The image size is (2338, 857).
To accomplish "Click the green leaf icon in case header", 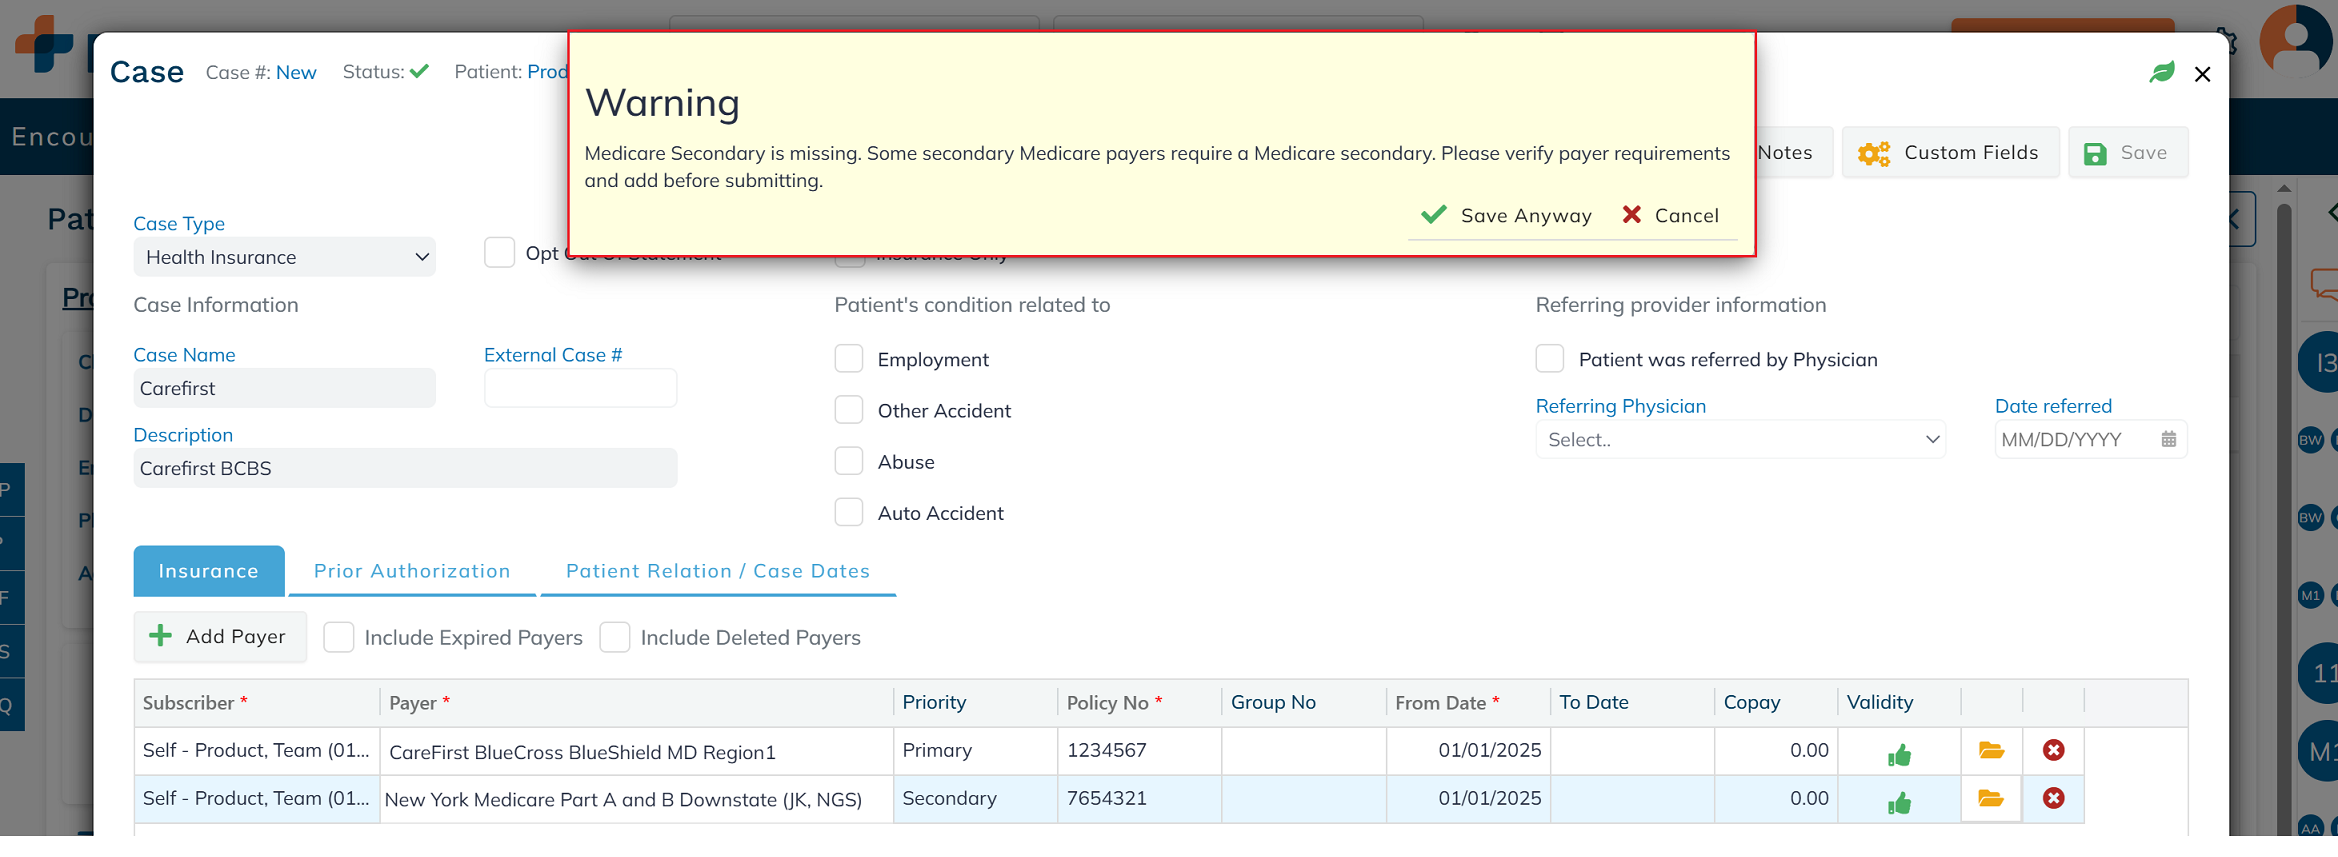I will [2162, 73].
